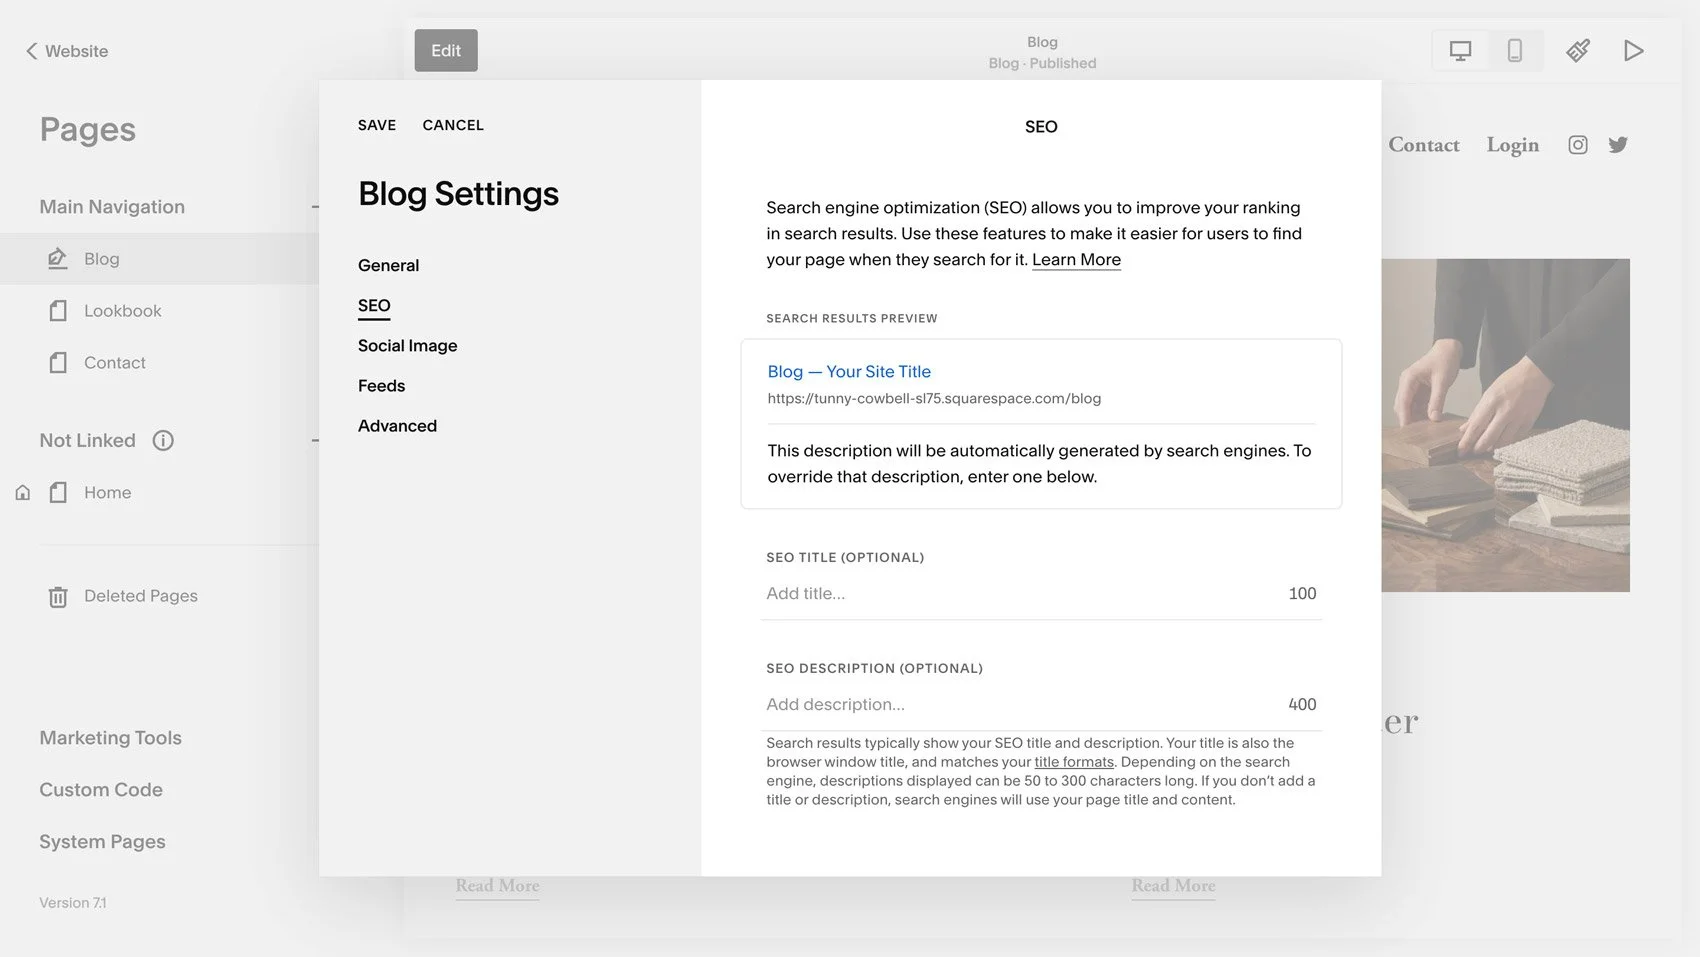The width and height of the screenshot is (1700, 957).
Task: Click the Home page document icon
Action: 58,492
